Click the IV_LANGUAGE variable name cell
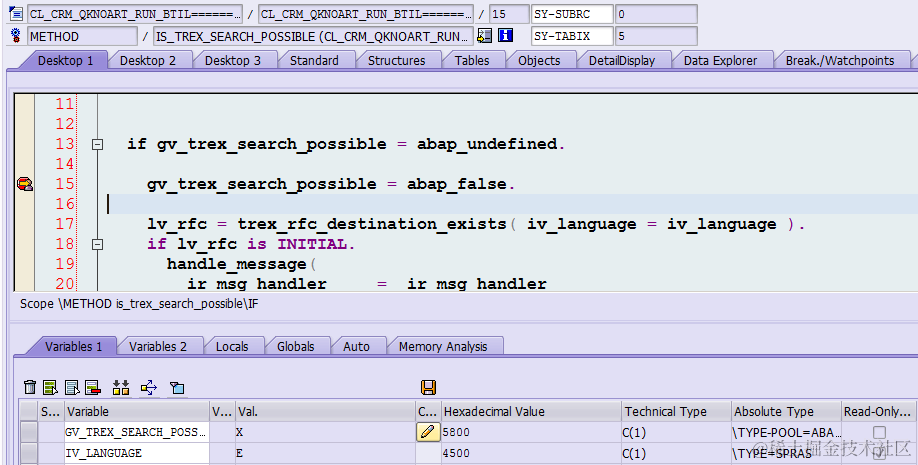 click(x=136, y=453)
